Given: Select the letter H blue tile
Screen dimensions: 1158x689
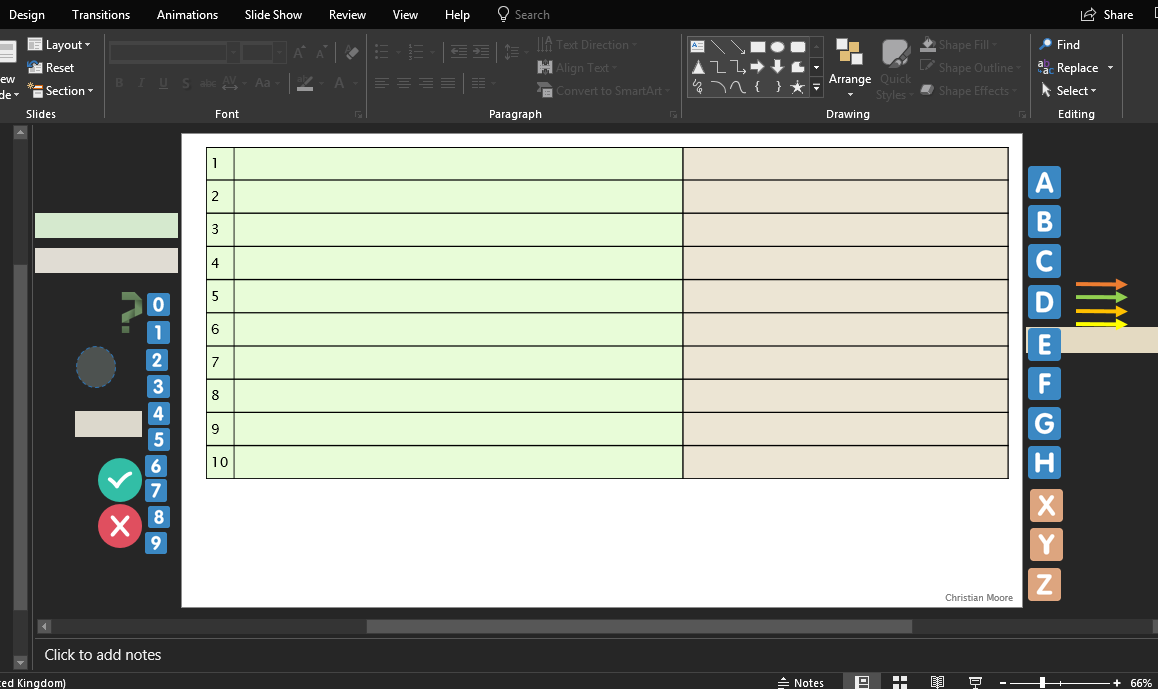Looking at the screenshot, I should click(1044, 462).
